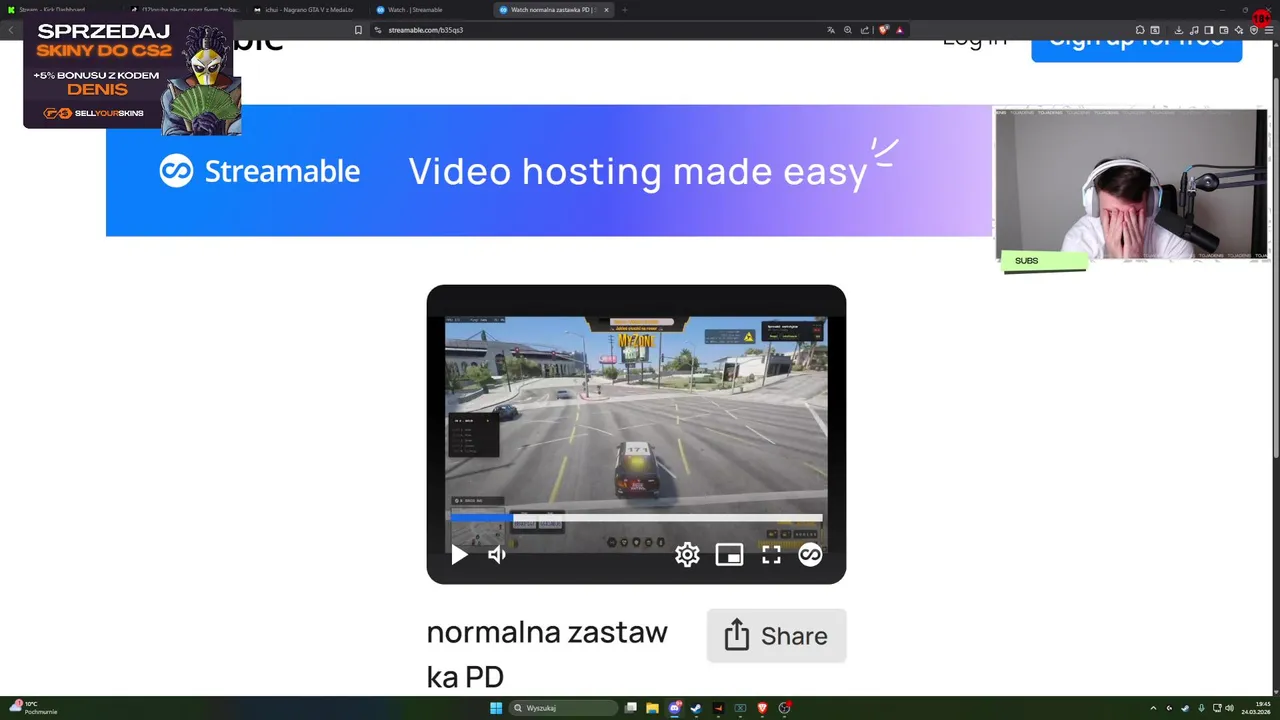1280x720 pixels.
Task: Open the Brave VPN shield icon
Action: pos(1254,30)
